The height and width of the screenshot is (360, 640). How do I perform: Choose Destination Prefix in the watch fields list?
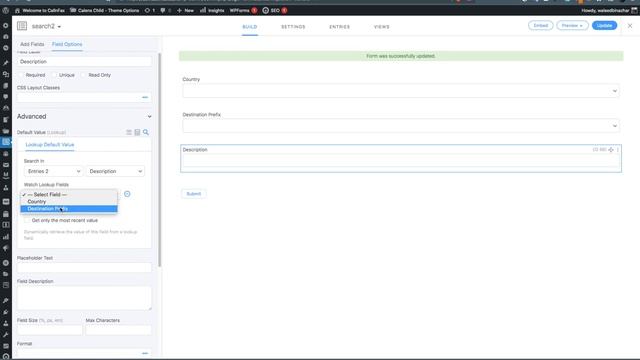pos(69,209)
